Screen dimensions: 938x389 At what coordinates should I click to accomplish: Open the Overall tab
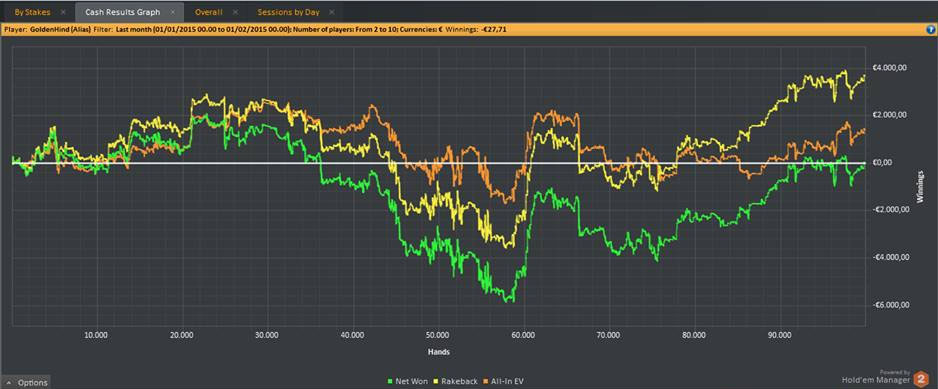pos(209,12)
